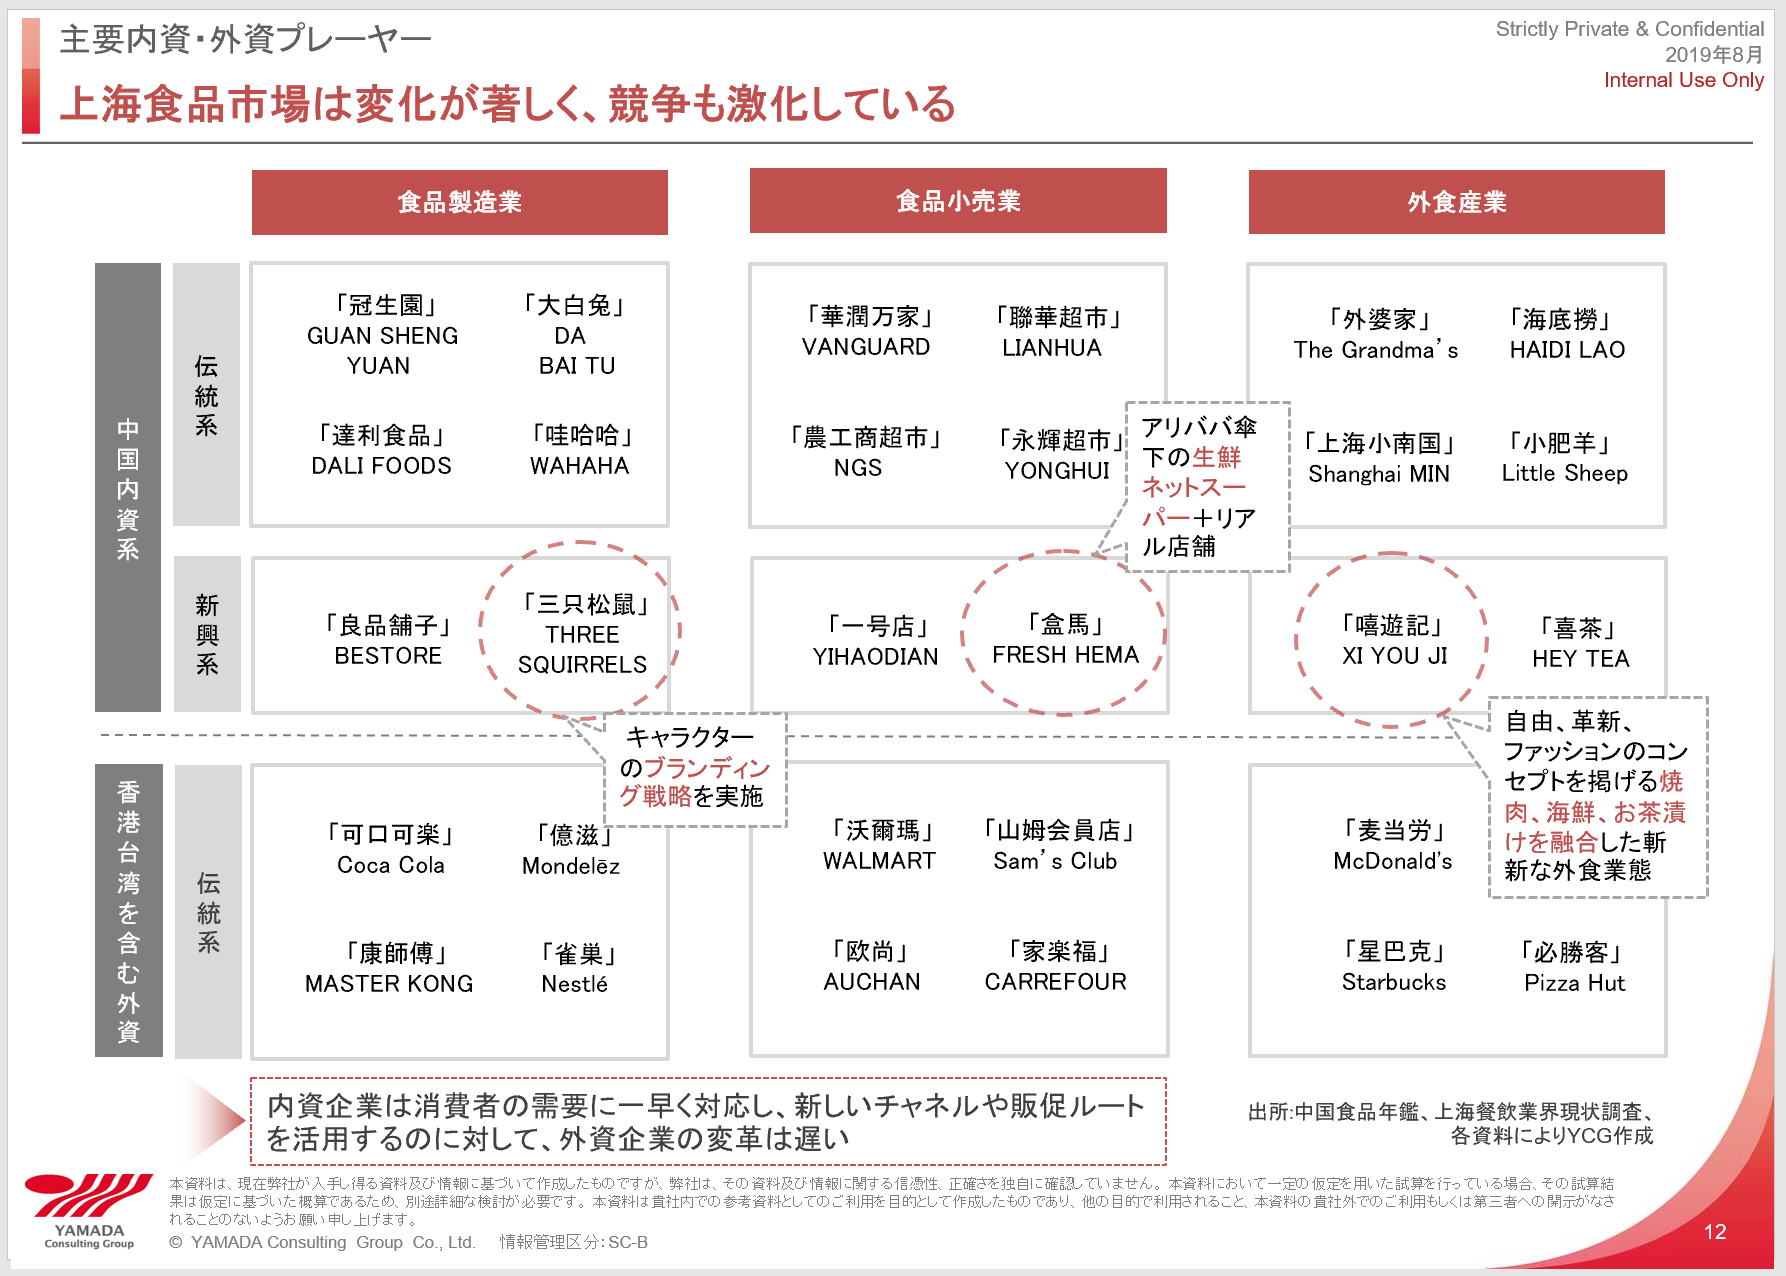Select the Strictly Private & Confidential text
Screen dimensions: 1786x1276
pyautogui.click(x=1630, y=29)
